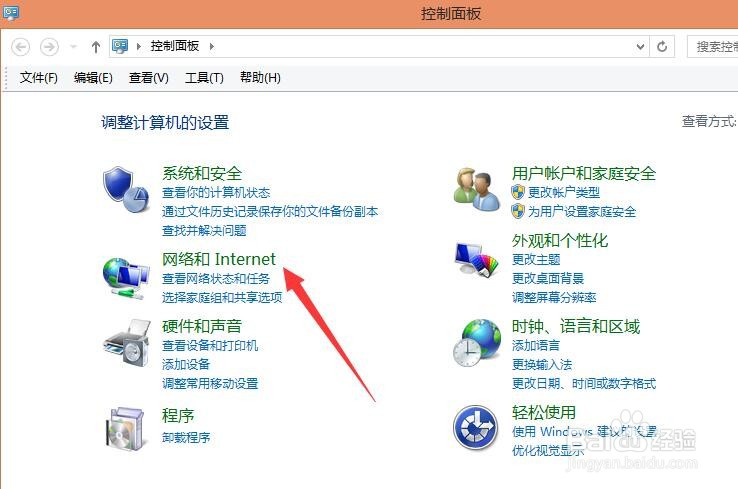Open the Hardware and Sound printer icon

pos(127,343)
